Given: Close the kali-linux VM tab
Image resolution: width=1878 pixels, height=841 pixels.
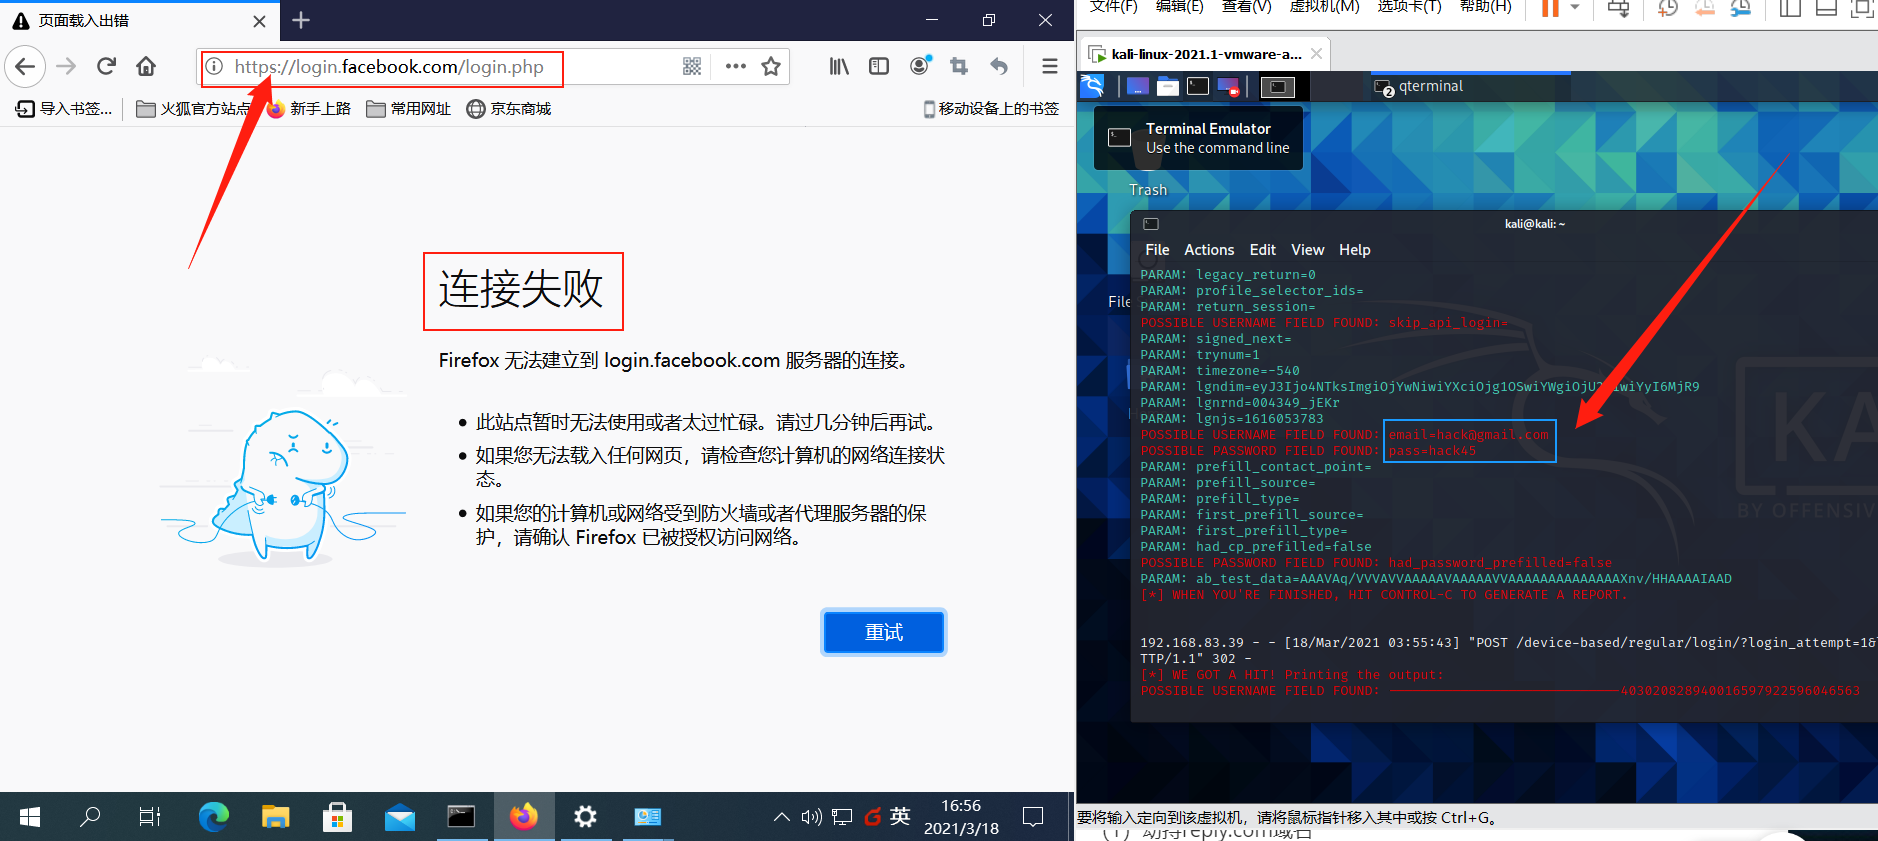Looking at the screenshot, I should point(1316,54).
